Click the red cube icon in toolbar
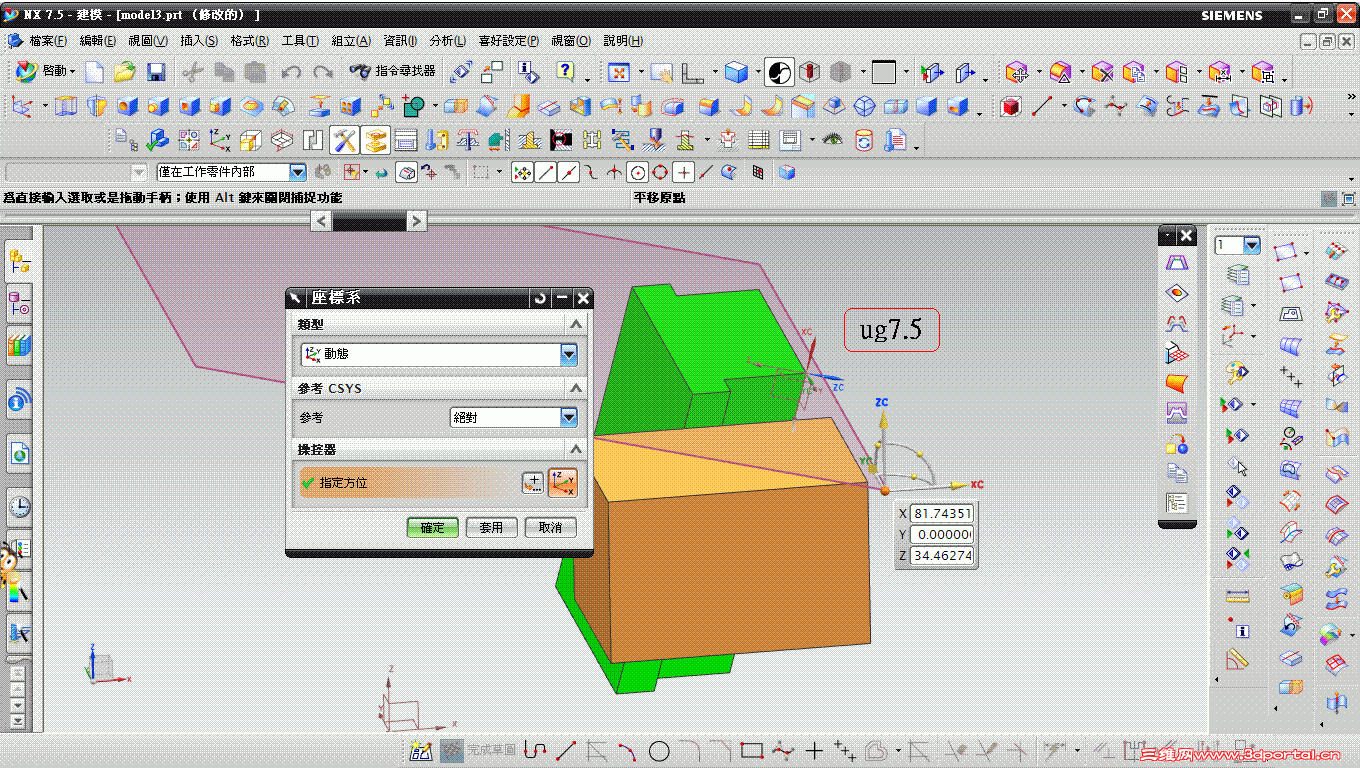Image resolution: width=1360 pixels, height=768 pixels. (1011, 105)
